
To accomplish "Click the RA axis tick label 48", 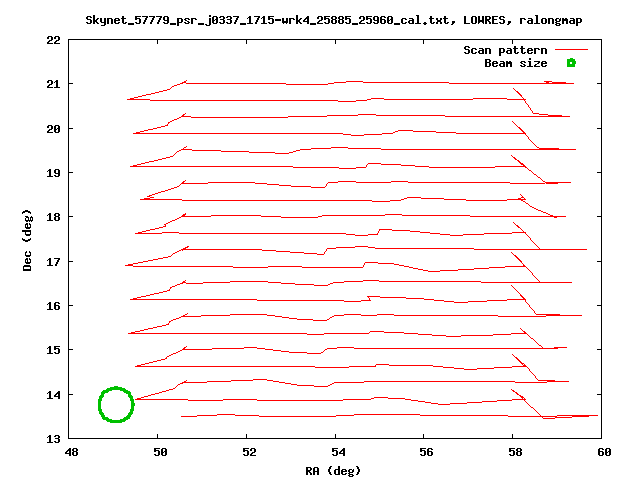I will click(71, 452).
